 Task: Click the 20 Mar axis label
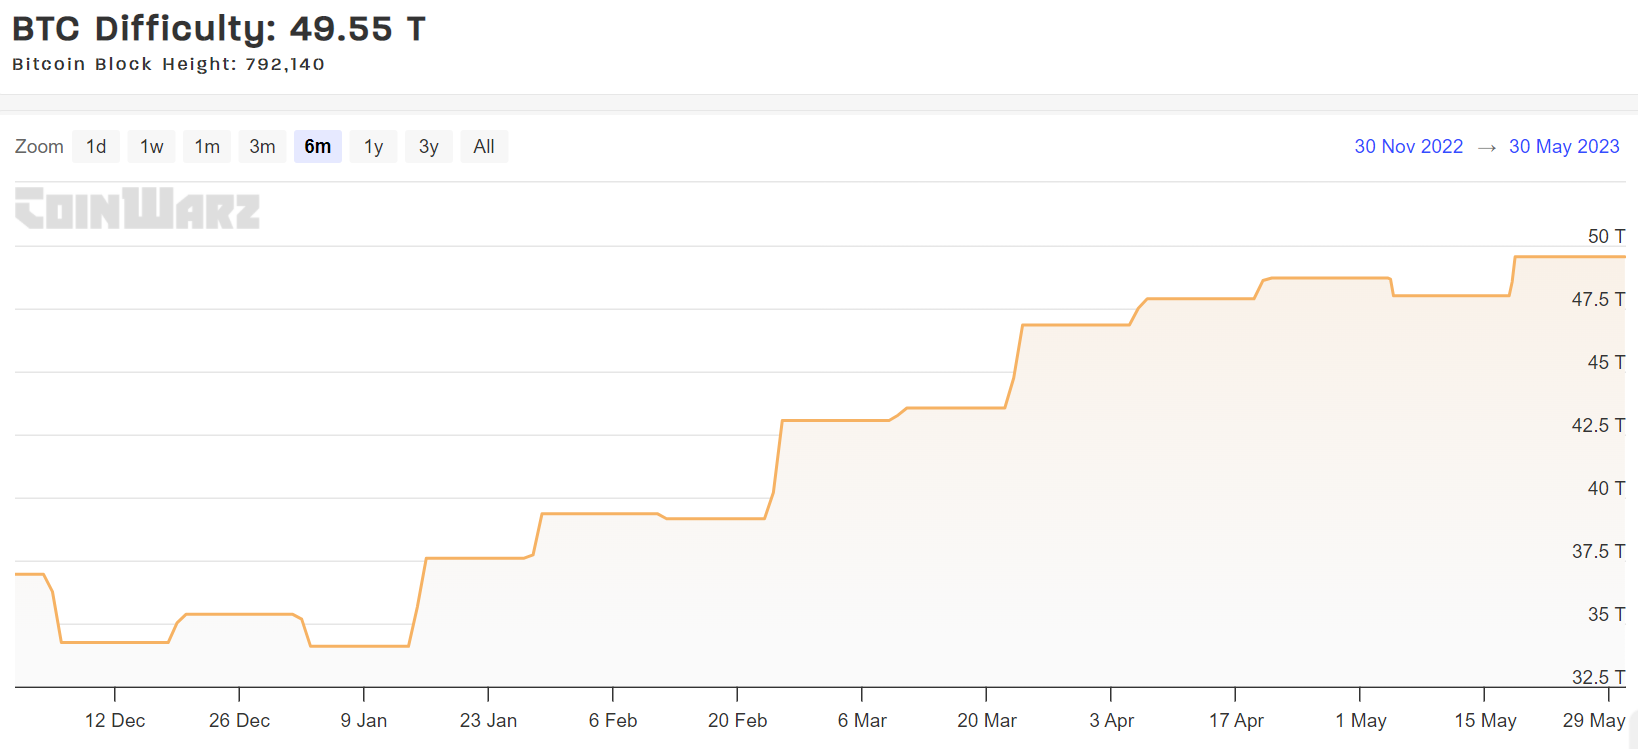click(986, 720)
